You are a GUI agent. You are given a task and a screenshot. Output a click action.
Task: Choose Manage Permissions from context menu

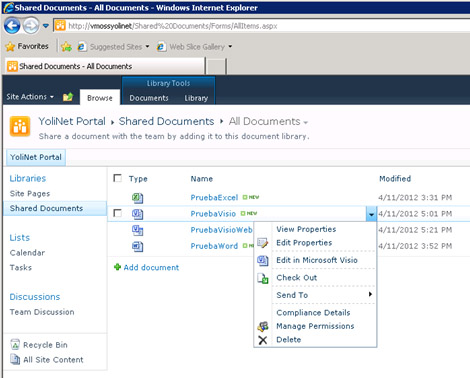pos(315,326)
